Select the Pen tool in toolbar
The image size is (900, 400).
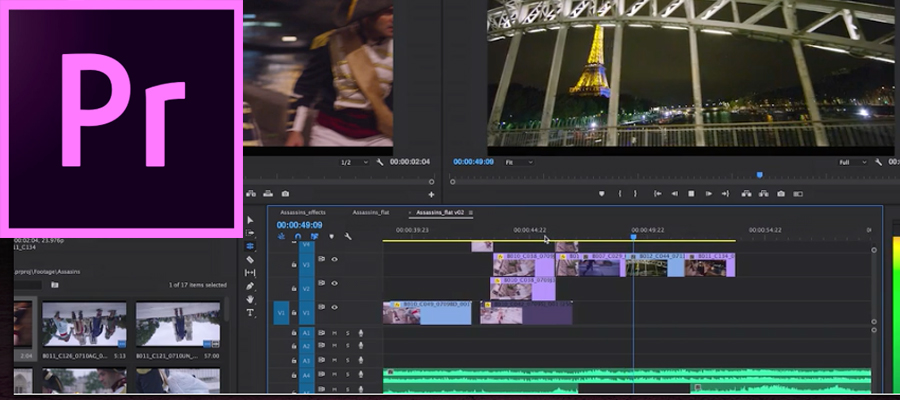click(x=250, y=286)
